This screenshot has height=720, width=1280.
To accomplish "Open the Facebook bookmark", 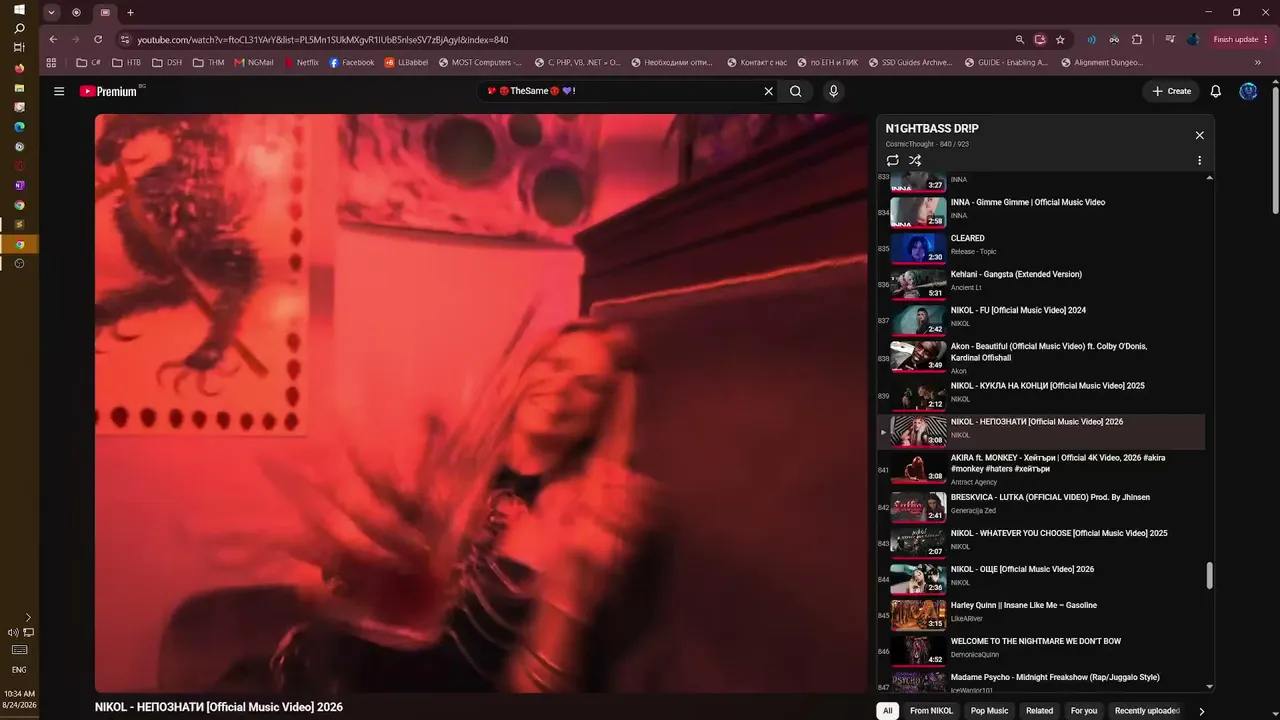I will pyautogui.click(x=352, y=62).
